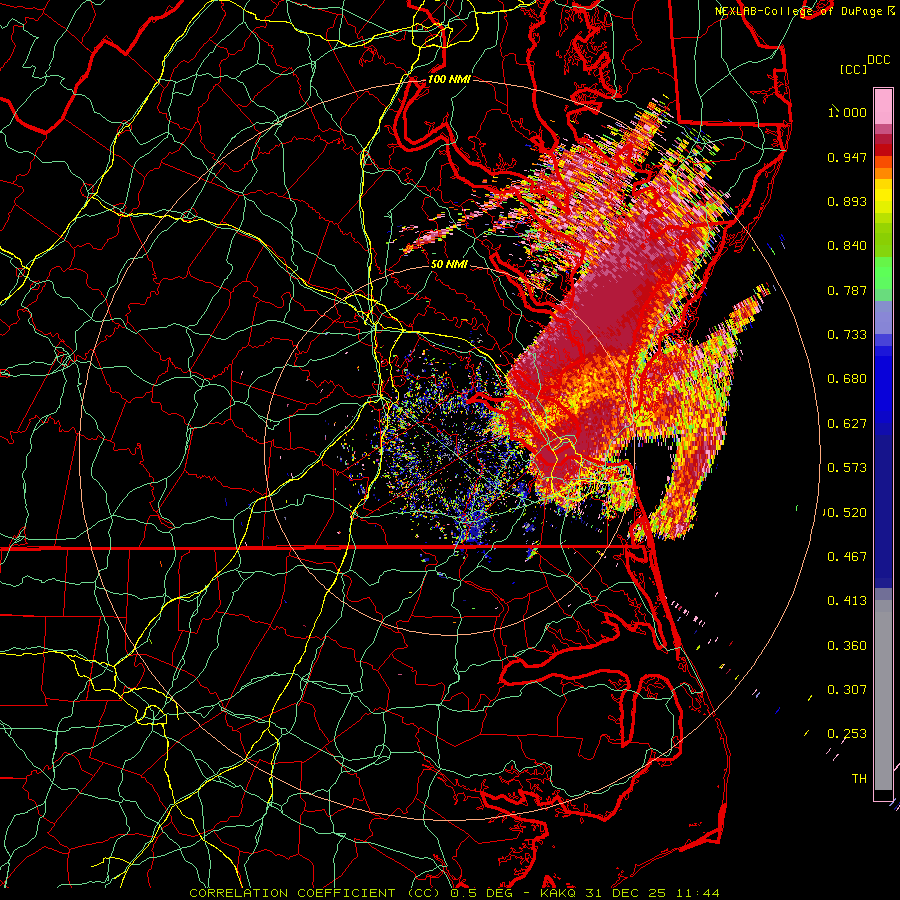Click the 50 NMI range ring label
The width and height of the screenshot is (900, 900).
(449, 265)
